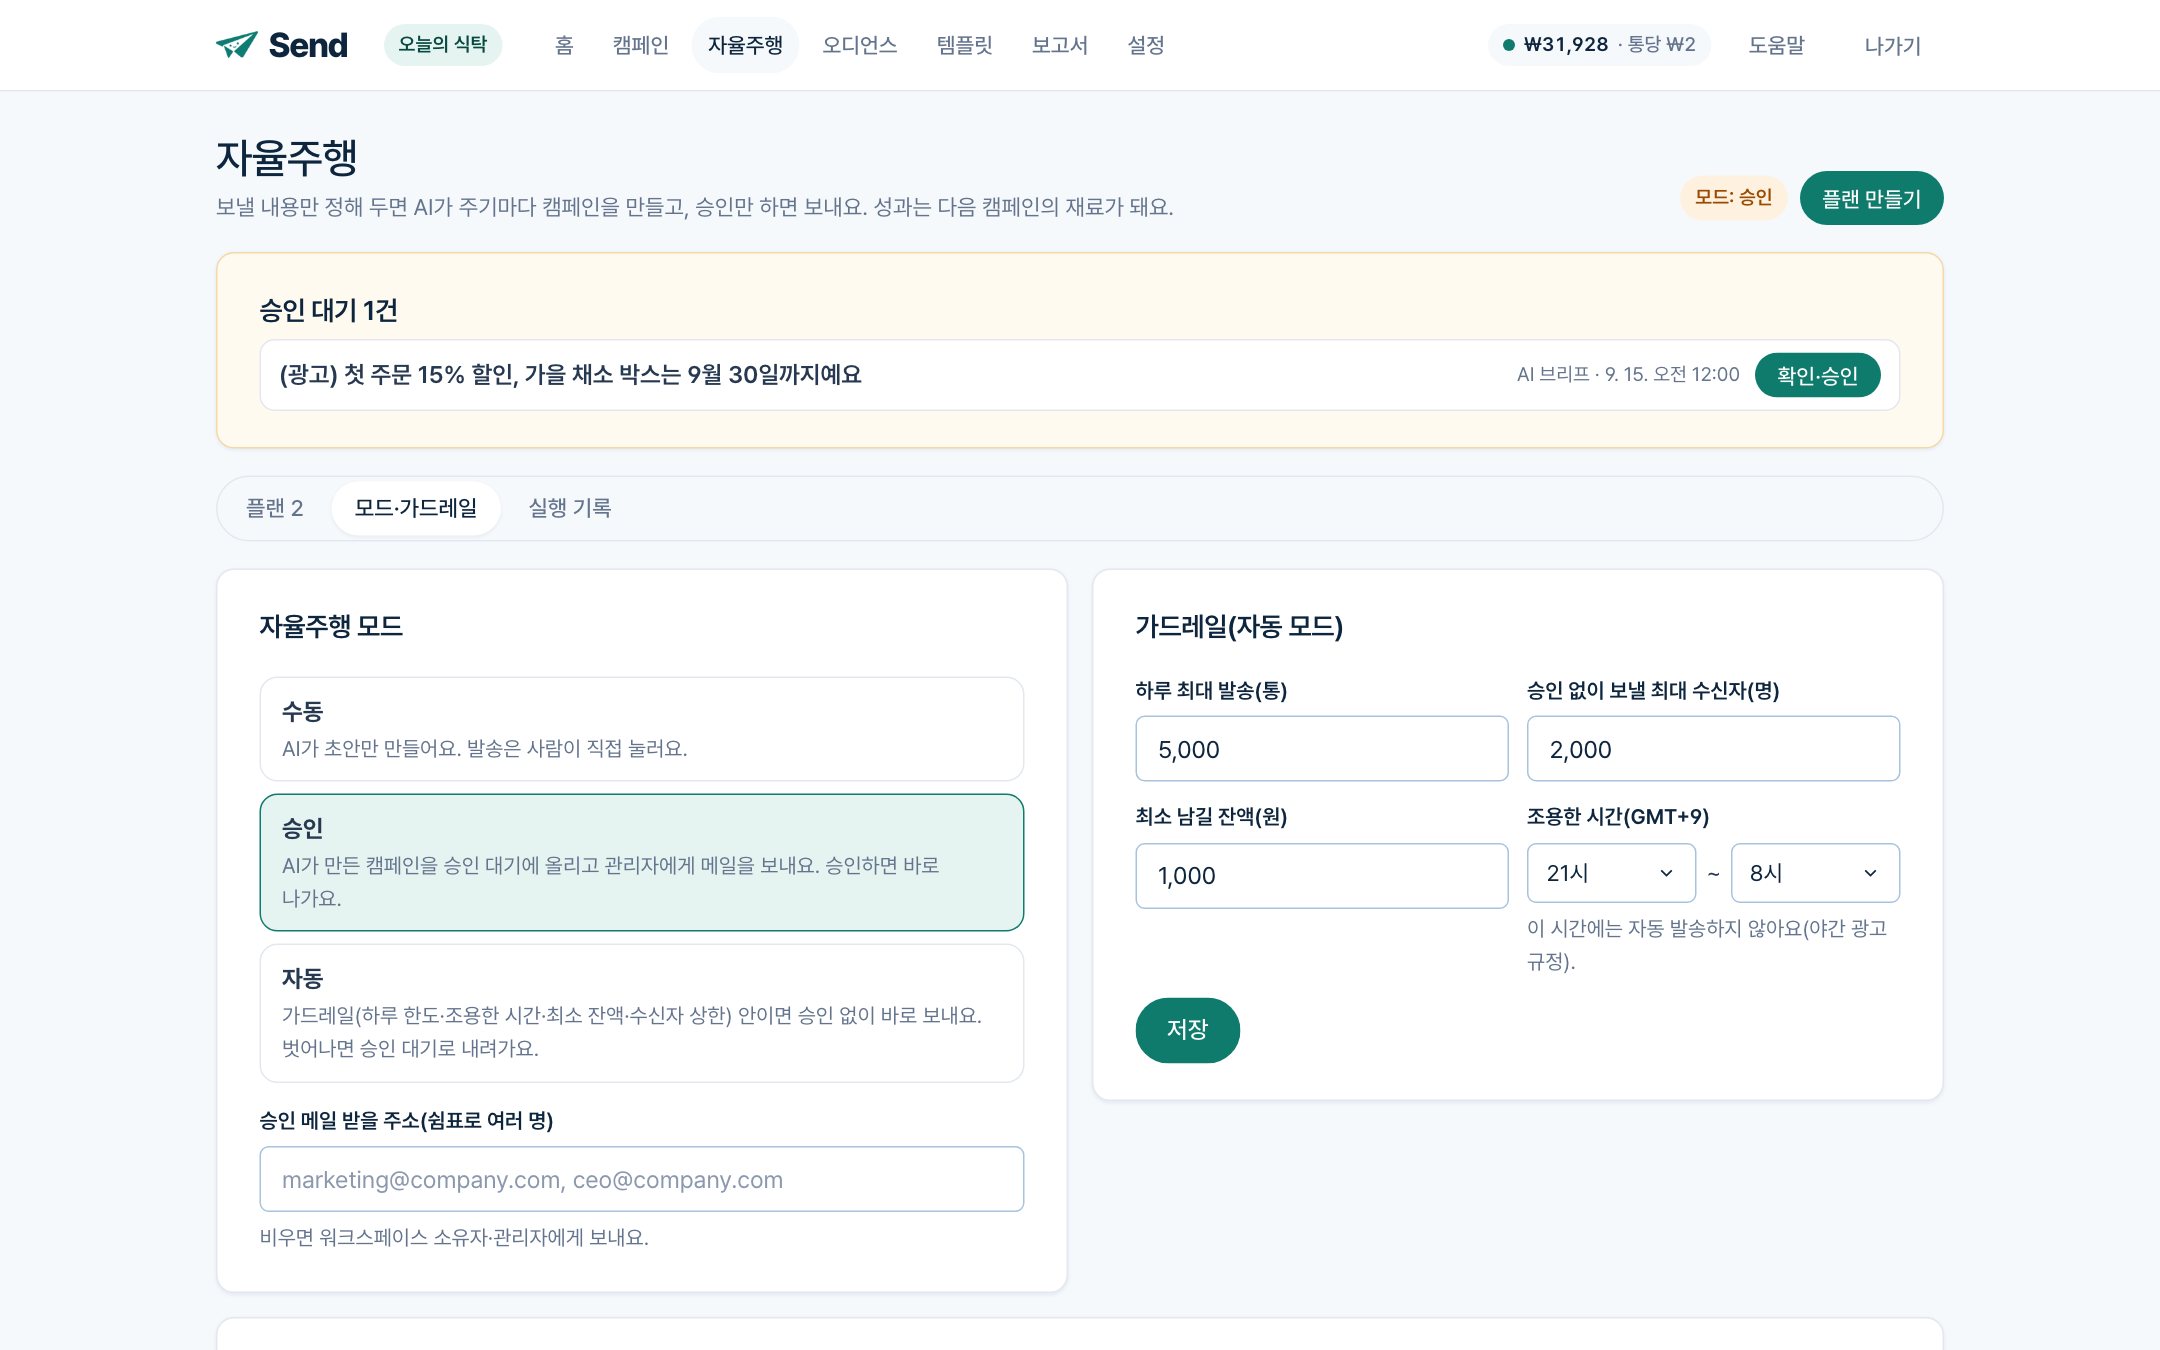The width and height of the screenshot is (2160, 1350).
Task: Navigate to 템플릿
Action: pyautogui.click(x=964, y=45)
